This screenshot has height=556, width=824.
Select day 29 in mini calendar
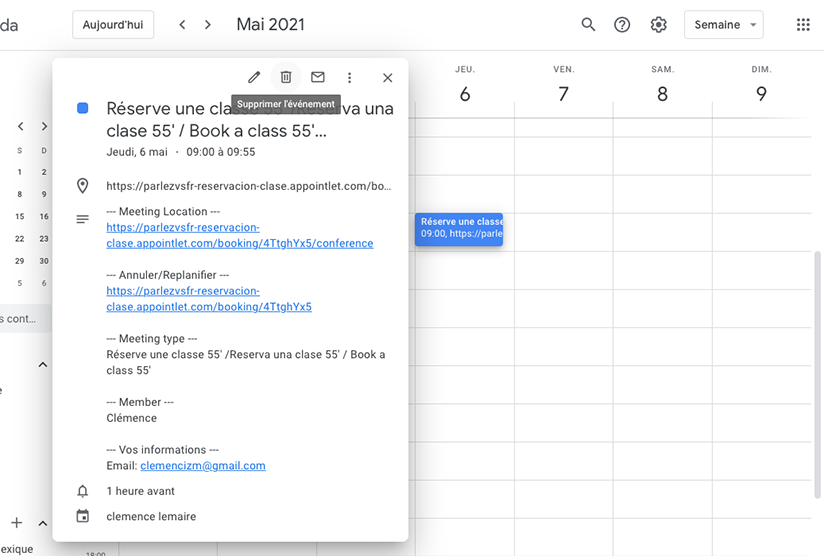point(19,261)
